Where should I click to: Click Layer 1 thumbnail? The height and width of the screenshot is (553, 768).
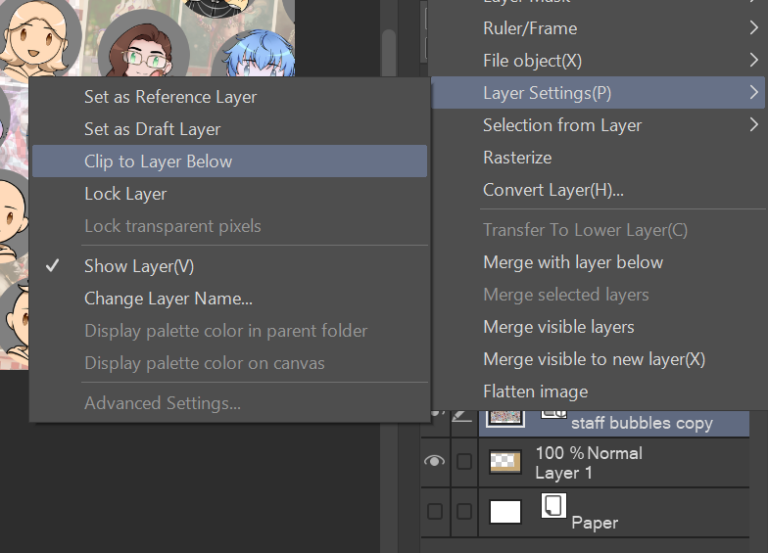click(x=505, y=462)
